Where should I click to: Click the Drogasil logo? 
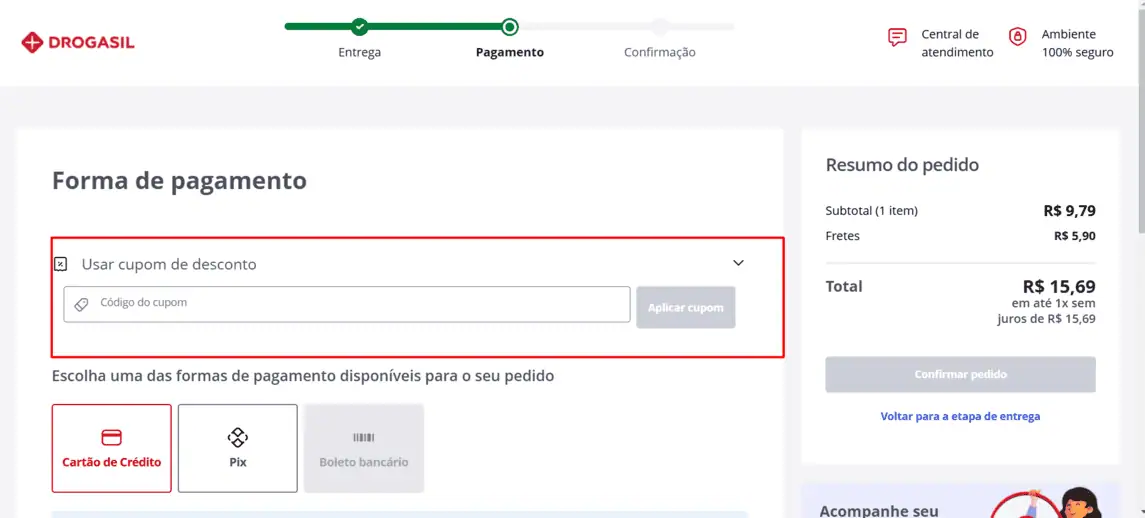[78, 42]
